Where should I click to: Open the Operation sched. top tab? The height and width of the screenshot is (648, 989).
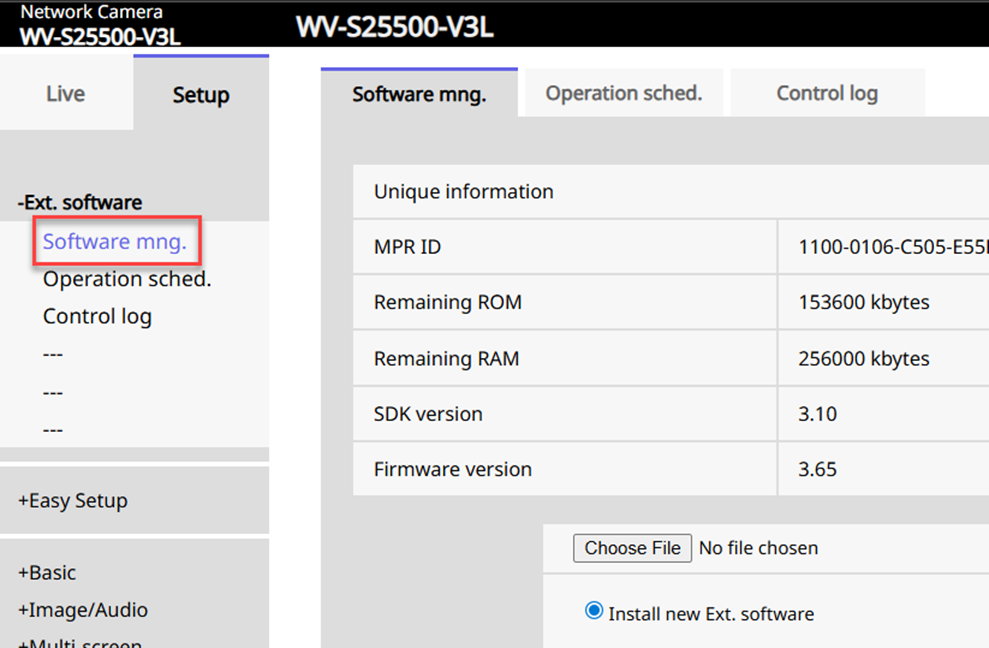coord(623,93)
